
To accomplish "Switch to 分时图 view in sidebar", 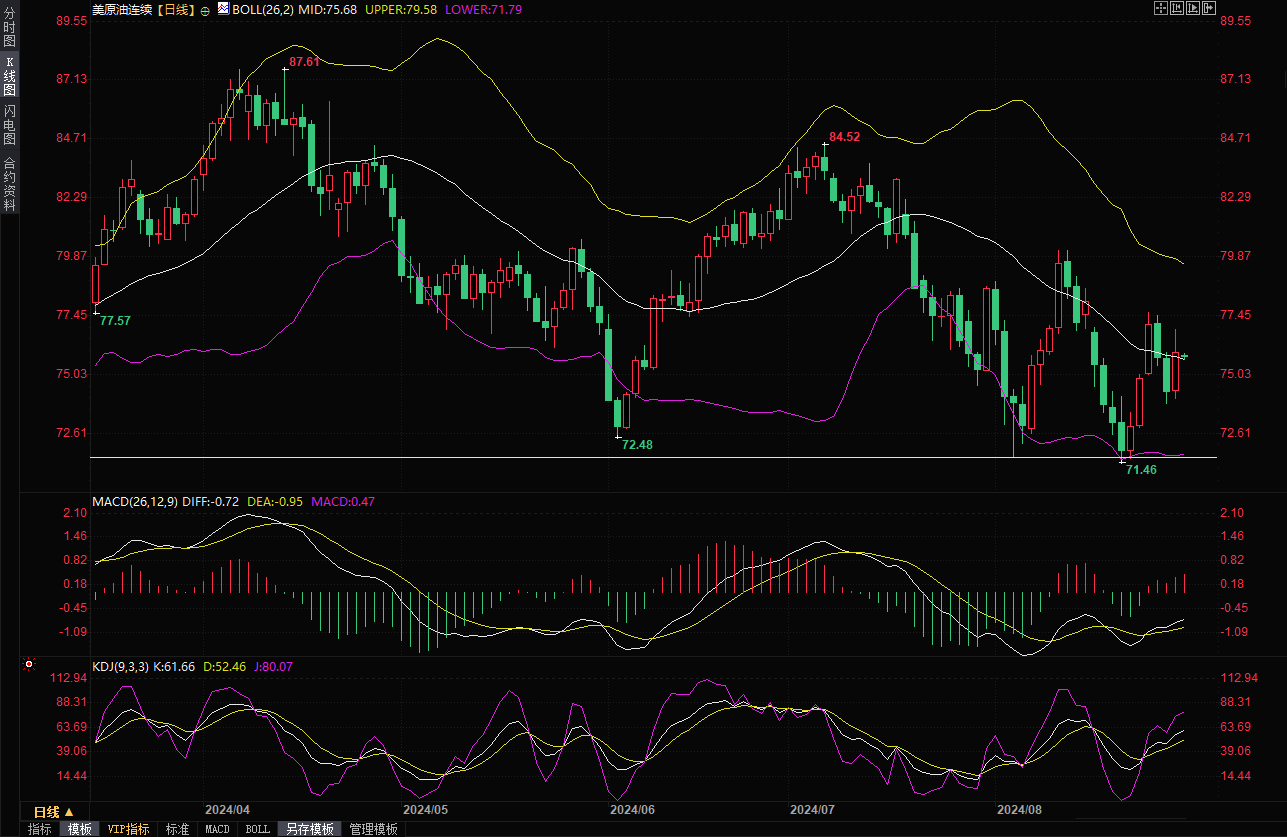I will point(9,28).
